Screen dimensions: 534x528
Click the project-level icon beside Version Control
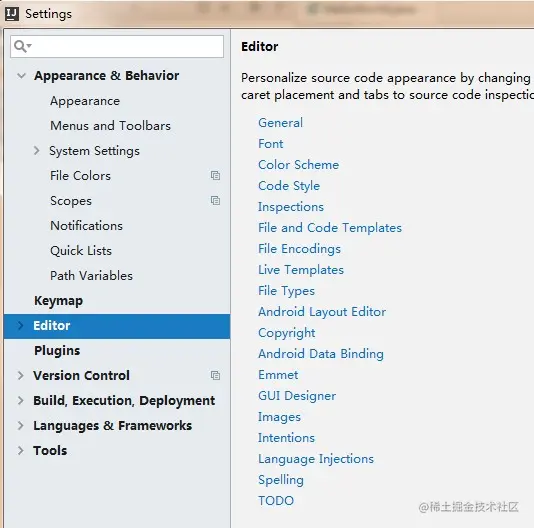(x=215, y=375)
